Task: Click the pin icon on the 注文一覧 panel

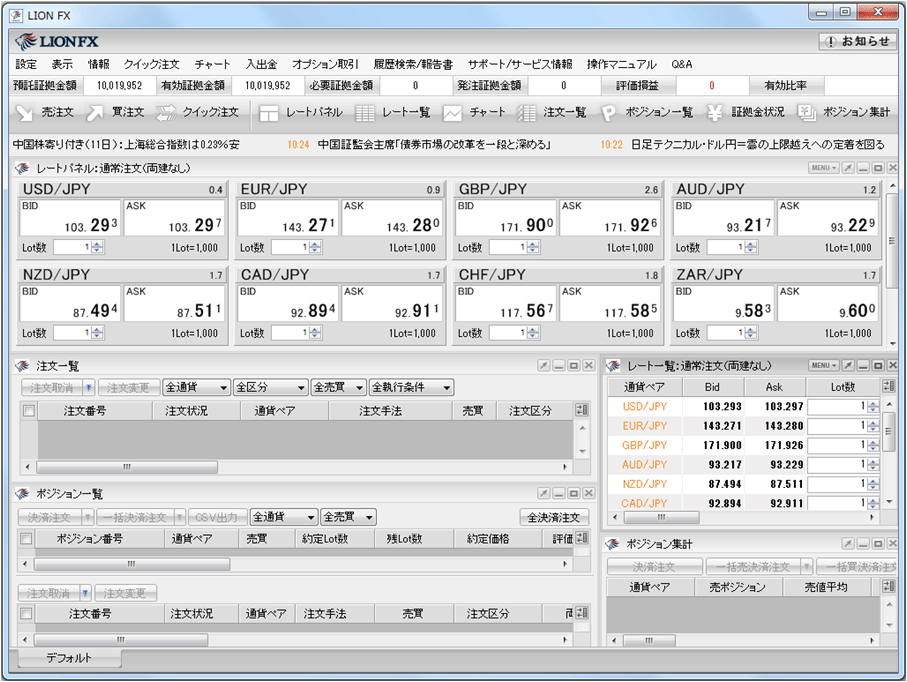Action: [x=544, y=365]
